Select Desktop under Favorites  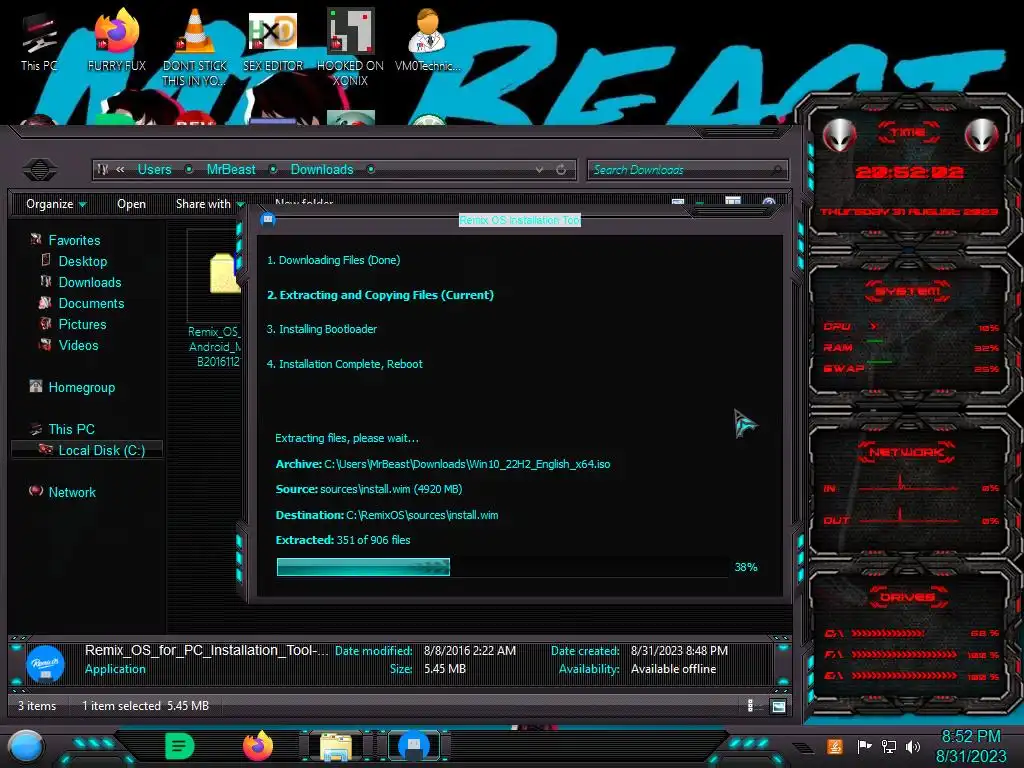83,261
